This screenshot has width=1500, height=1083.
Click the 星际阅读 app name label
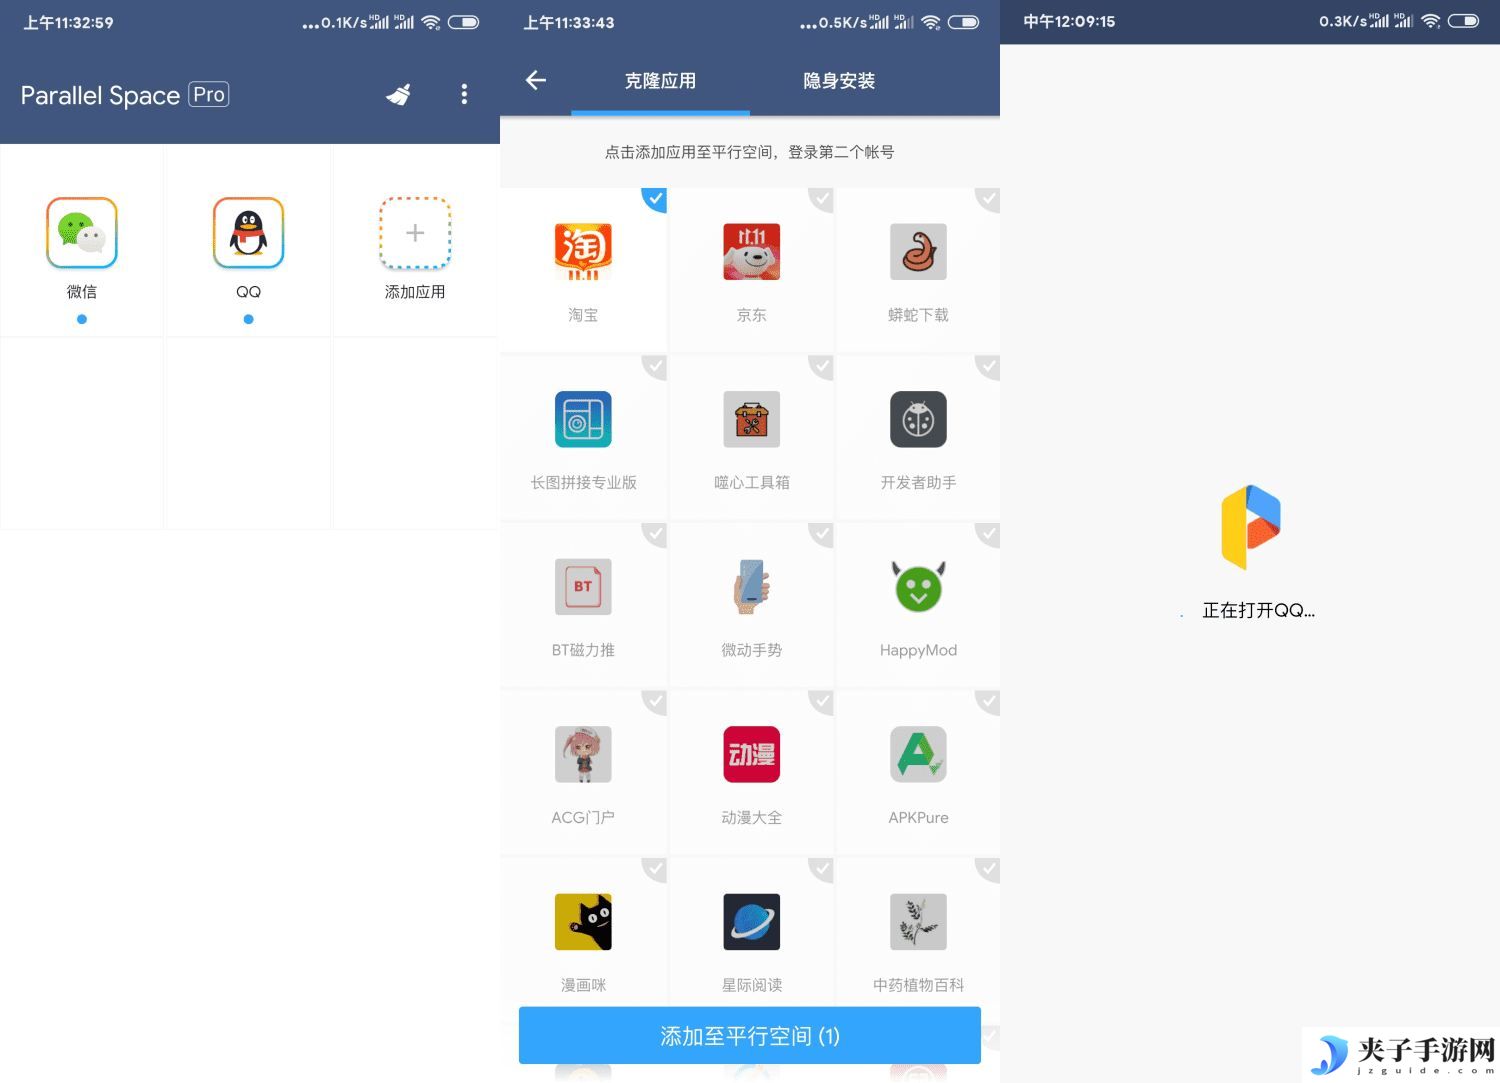[x=751, y=985]
